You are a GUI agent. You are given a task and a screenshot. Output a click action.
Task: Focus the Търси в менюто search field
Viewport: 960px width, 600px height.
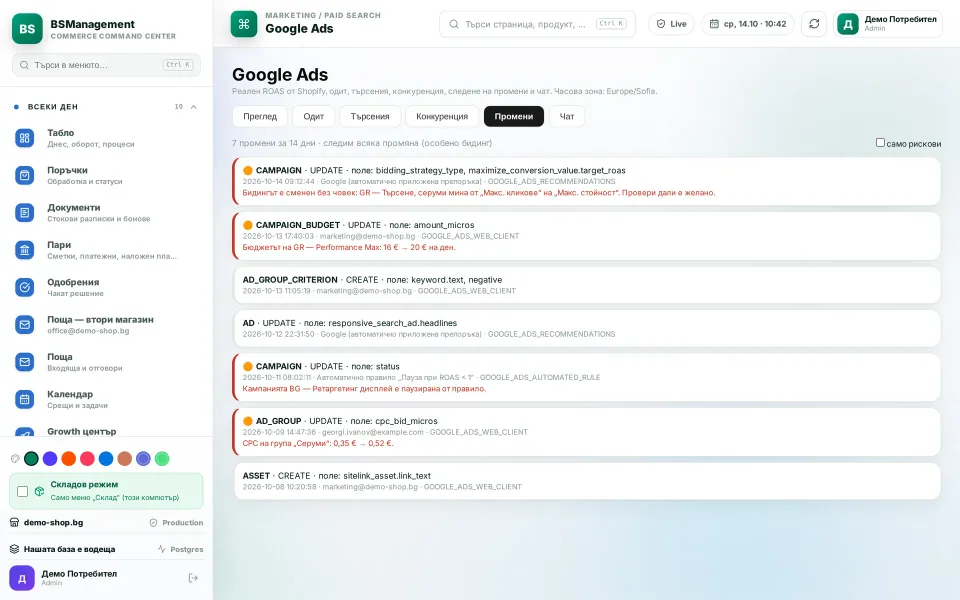pyautogui.click(x=107, y=65)
